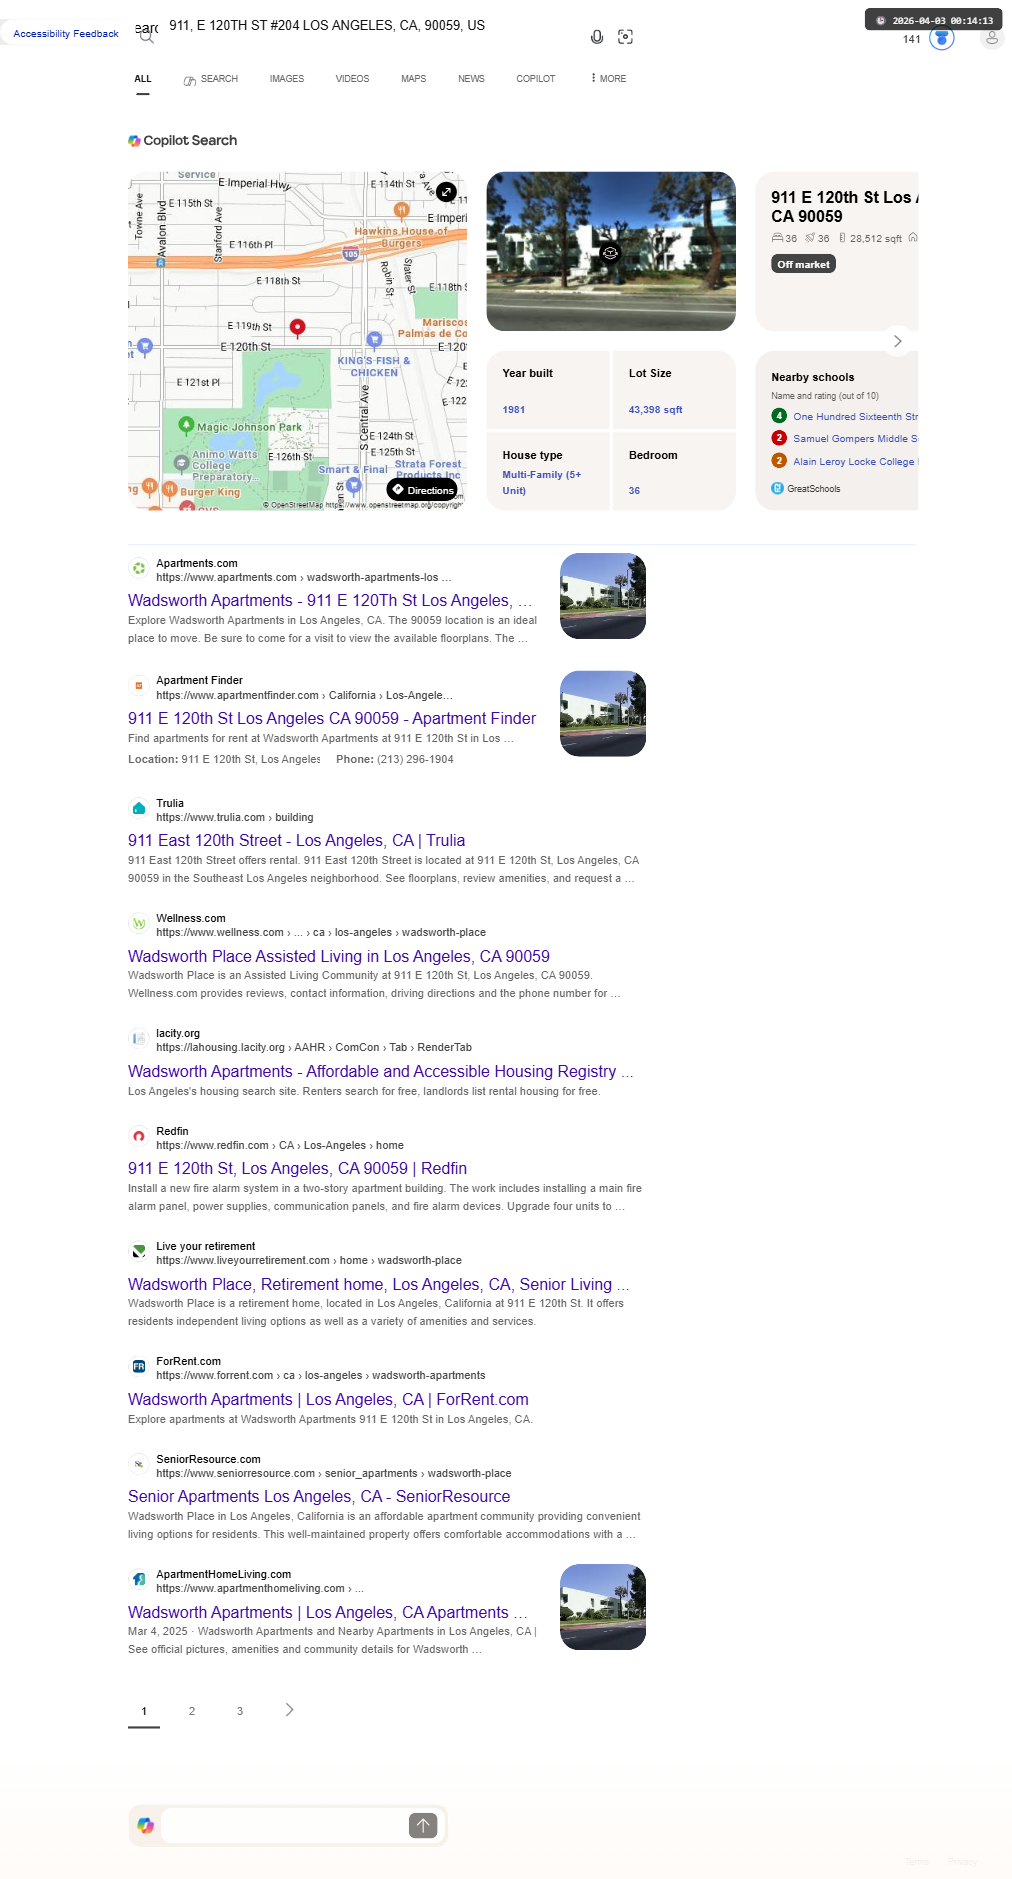Open 911 East 120th Street Trulia result

click(297, 840)
